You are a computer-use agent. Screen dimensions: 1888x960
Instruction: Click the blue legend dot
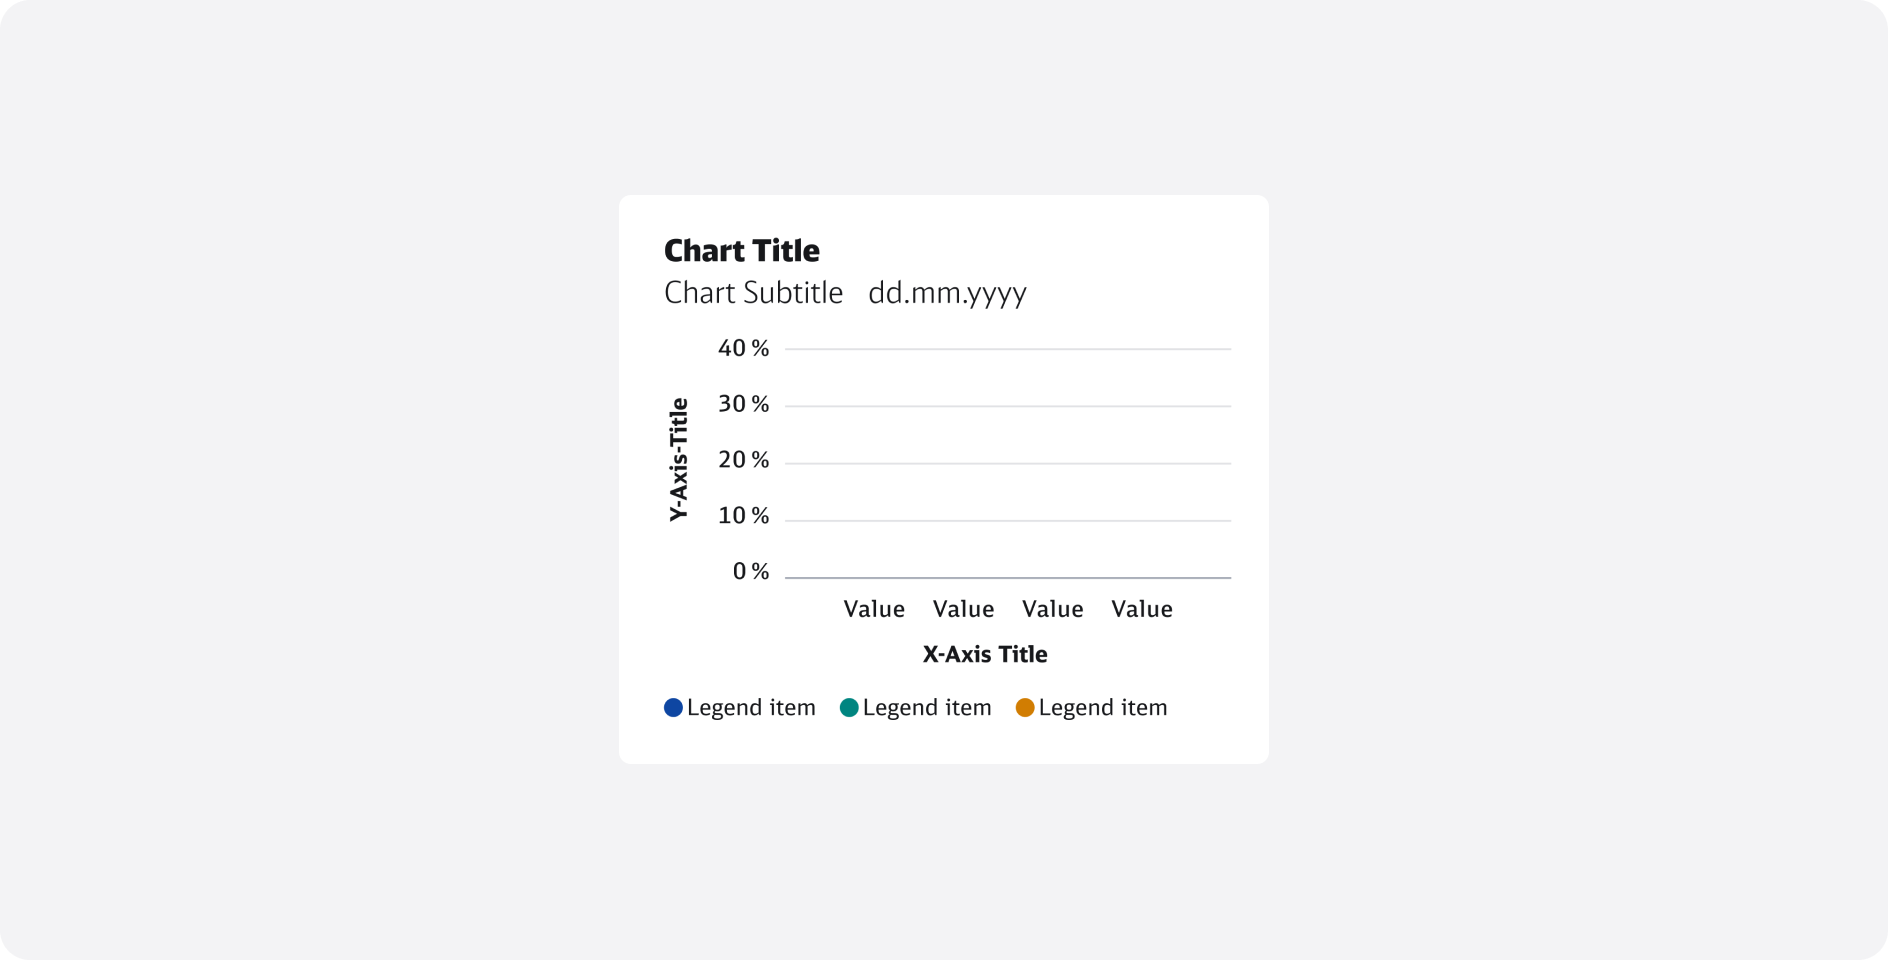coord(673,708)
